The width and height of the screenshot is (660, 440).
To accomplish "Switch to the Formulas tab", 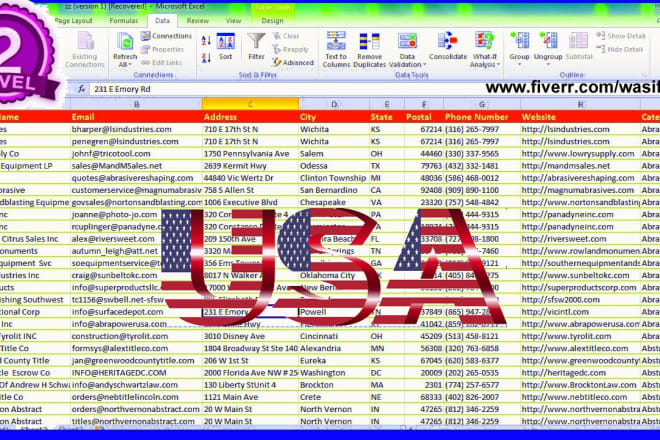I will point(123,20).
